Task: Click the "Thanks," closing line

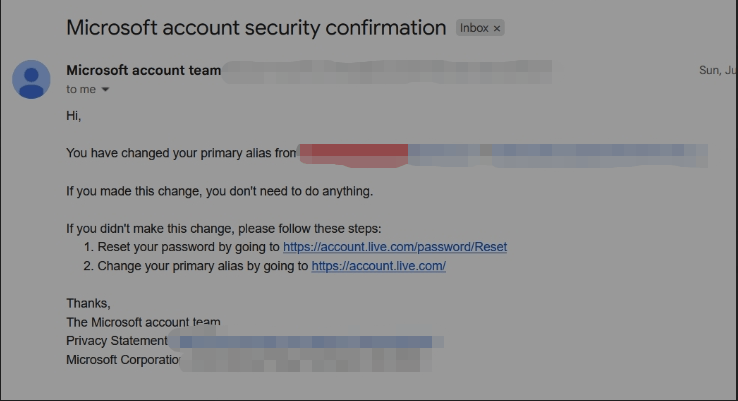Action: [88, 303]
